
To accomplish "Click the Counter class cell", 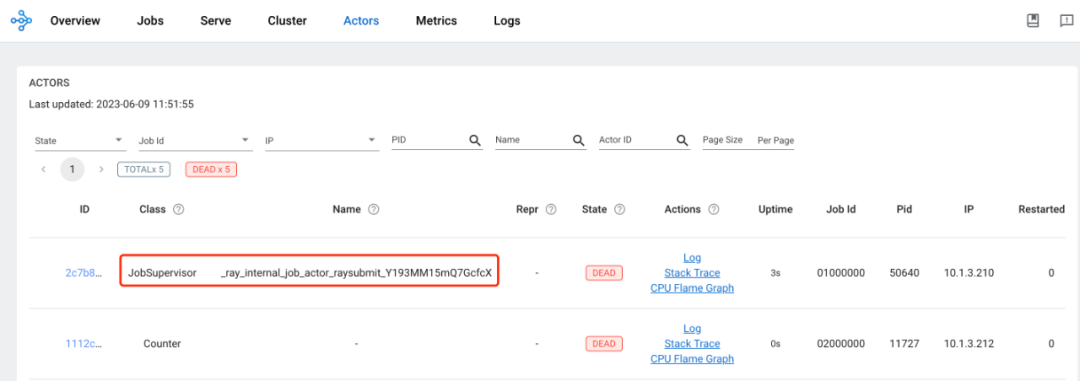I will pos(162,344).
